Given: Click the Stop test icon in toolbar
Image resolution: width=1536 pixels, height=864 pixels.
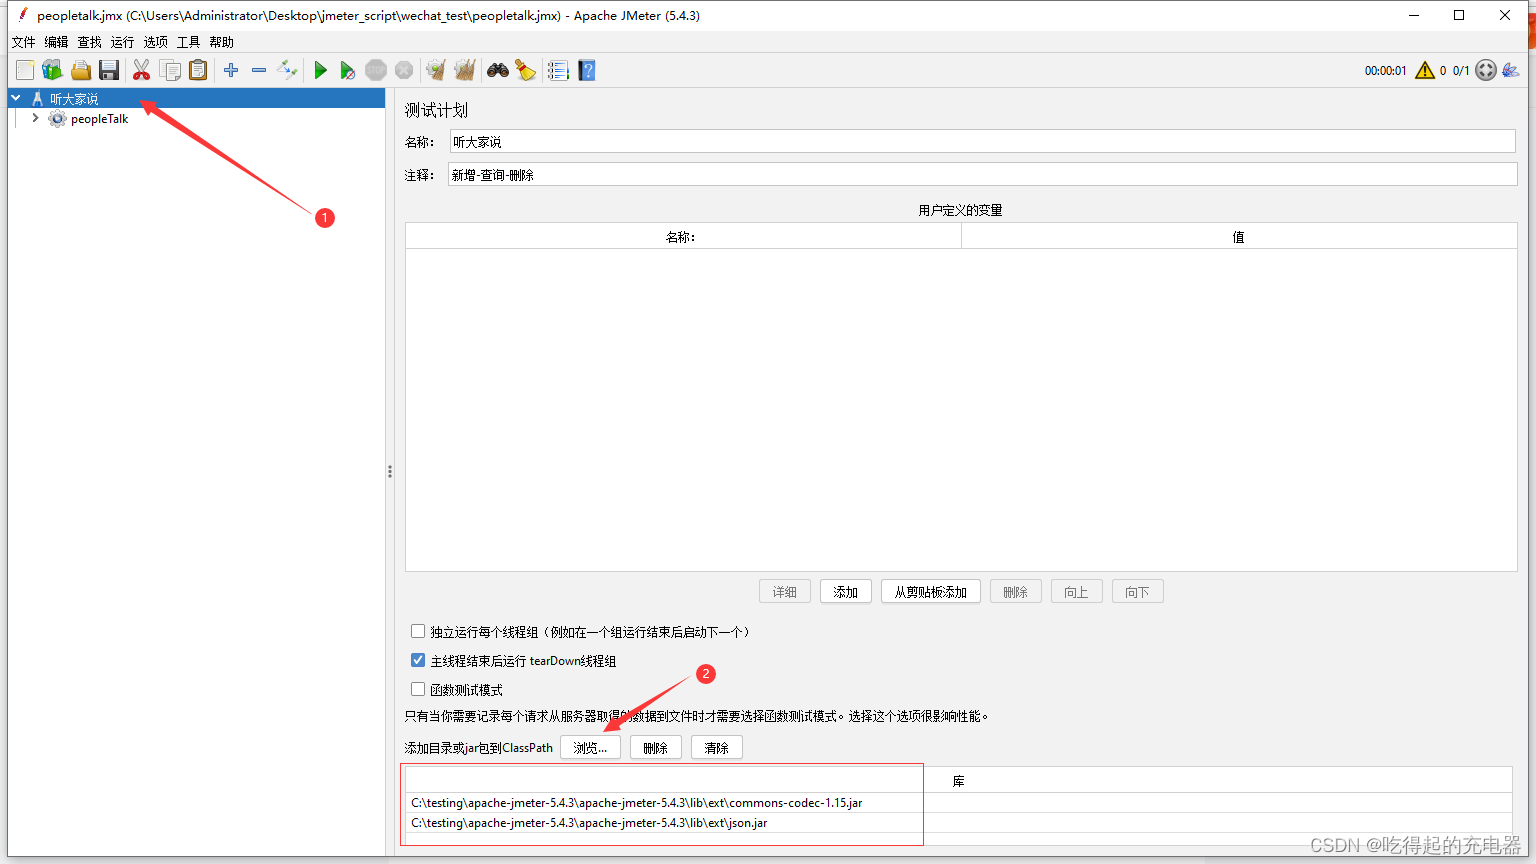Looking at the screenshot, I should point(376,70).
